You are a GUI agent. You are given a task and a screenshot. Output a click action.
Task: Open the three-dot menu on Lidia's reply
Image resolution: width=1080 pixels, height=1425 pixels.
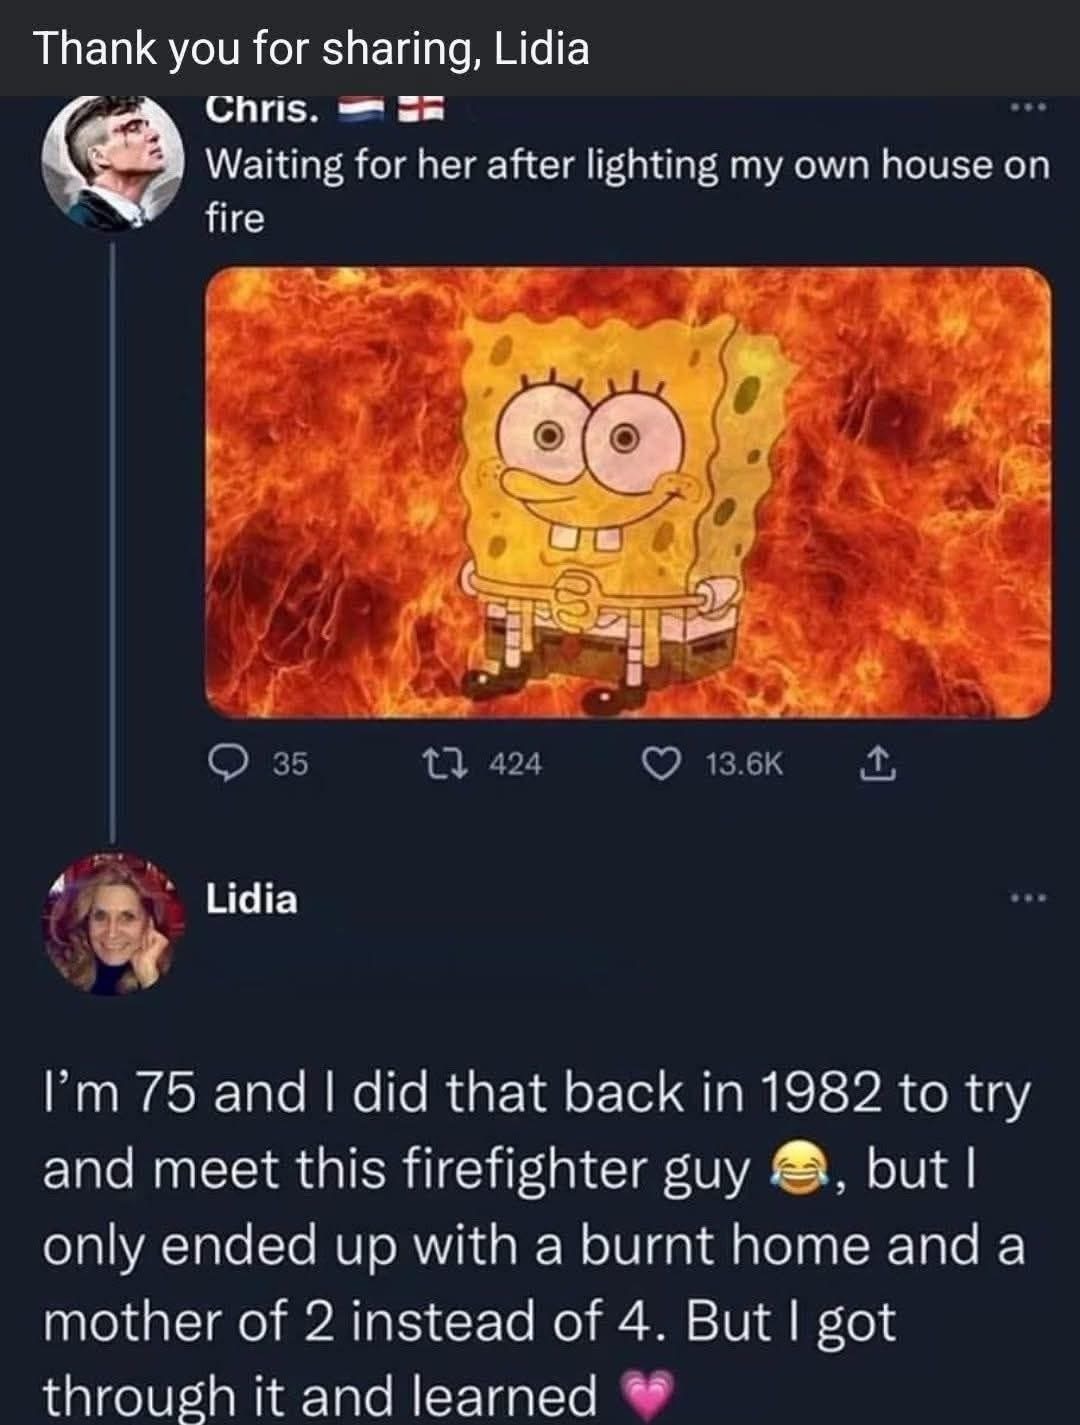(x=1028, y=898)
